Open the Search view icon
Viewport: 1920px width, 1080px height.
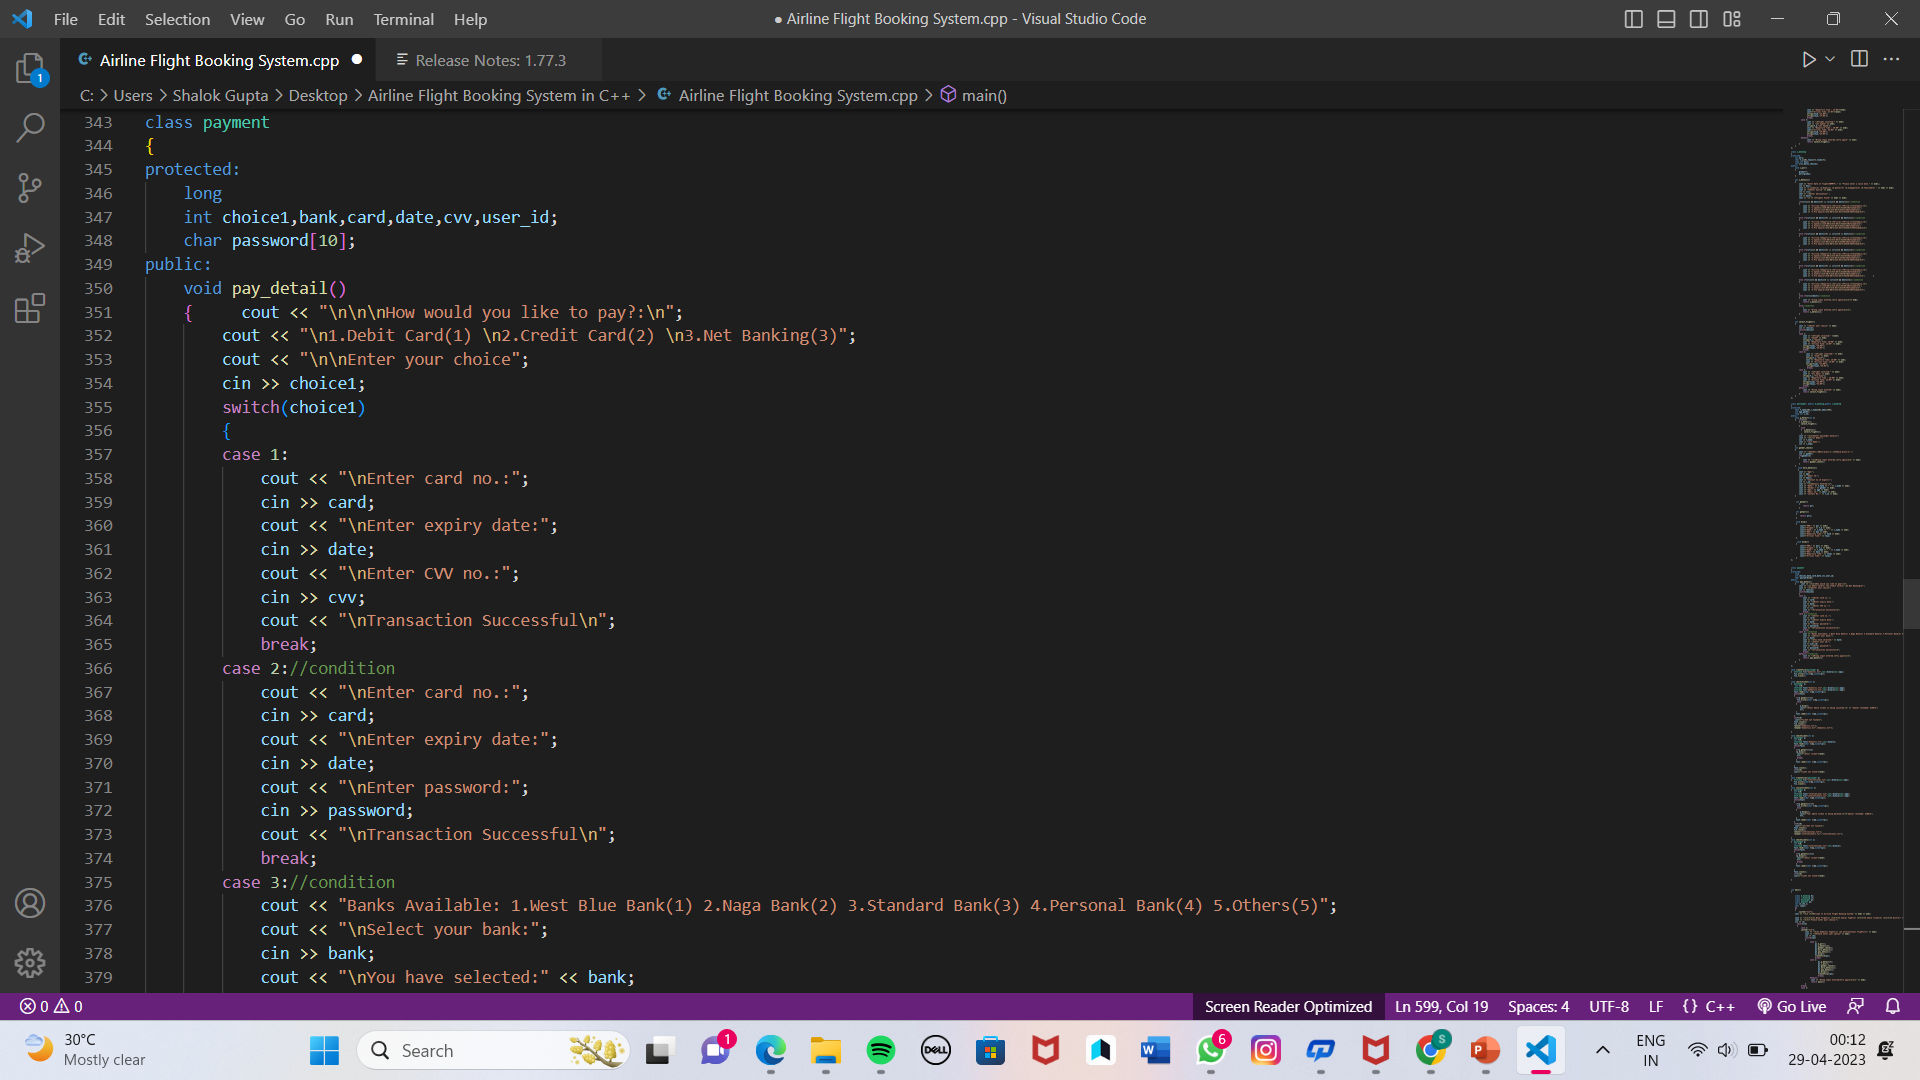tap(30, 127)
